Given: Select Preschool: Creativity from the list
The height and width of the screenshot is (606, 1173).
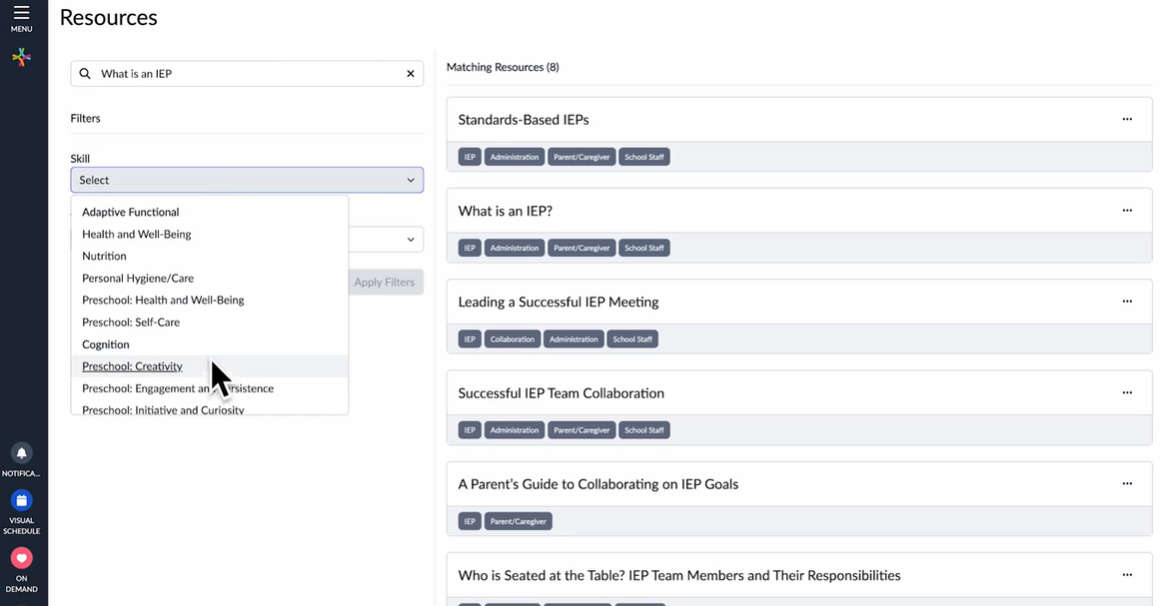Looking at the screenshot, I should (x=132, y=366).
